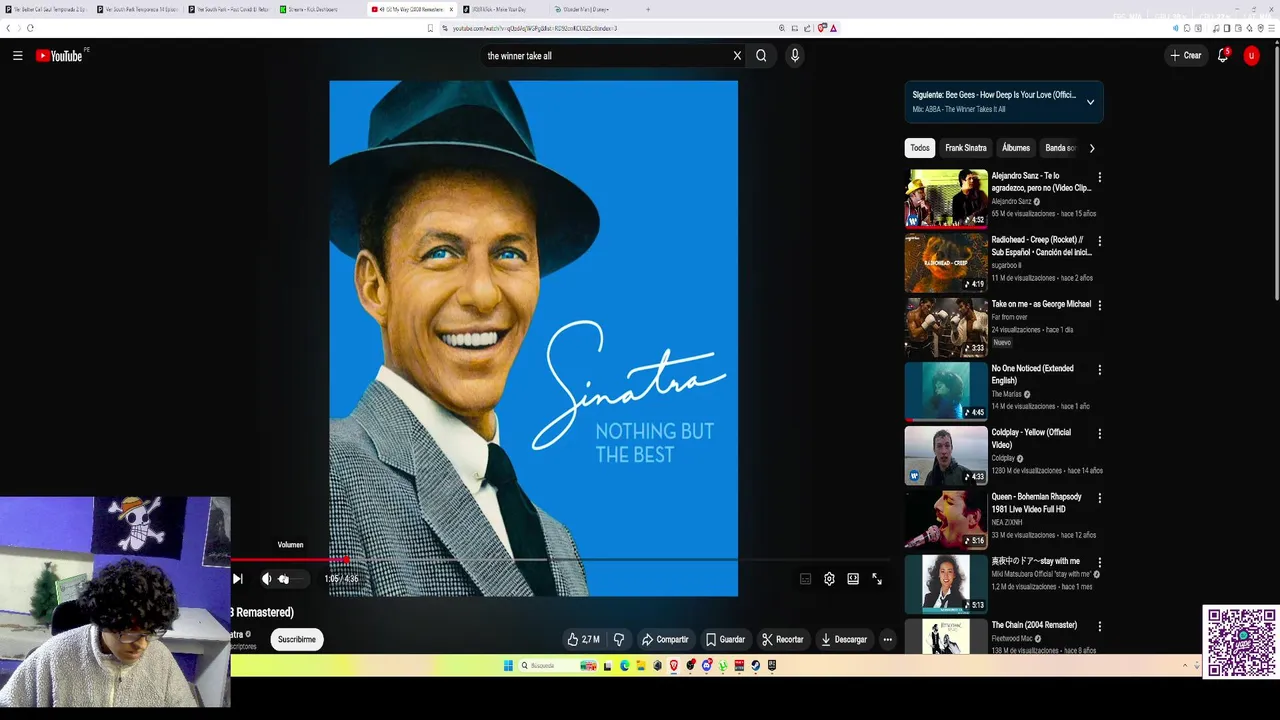Open the Brave Shields lion icon
The image size is (1280, 720).
(x=822, y=28)
